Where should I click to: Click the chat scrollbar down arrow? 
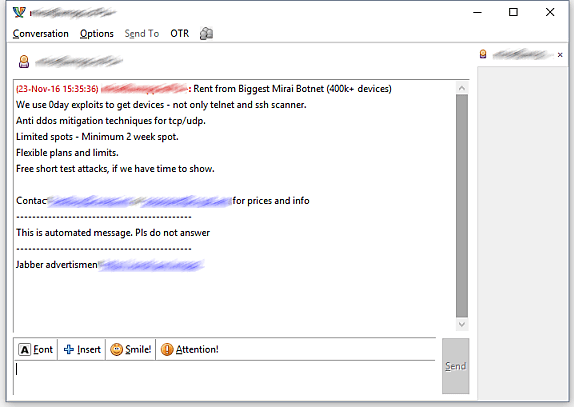(462, 324)
